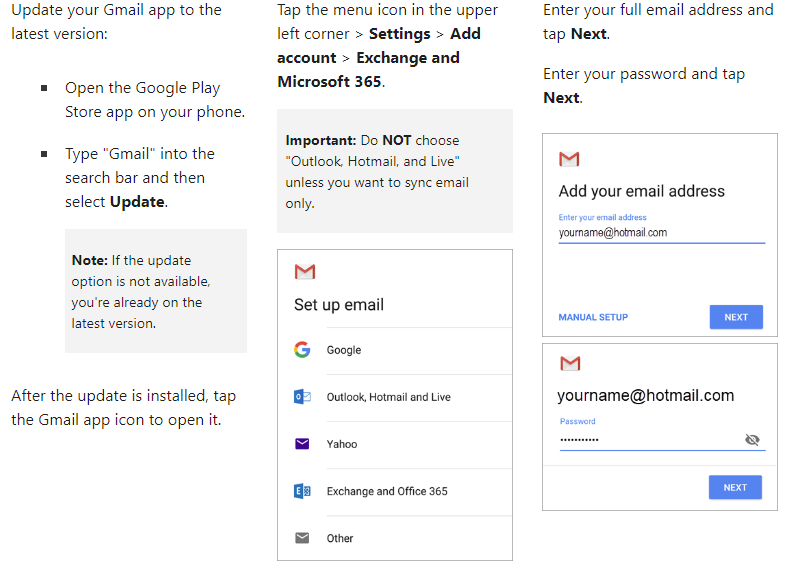Image resolution: width=797 pixels, height=572 pixels.
Task: Click the small 'Password' field label
Action: click(577, 421)
